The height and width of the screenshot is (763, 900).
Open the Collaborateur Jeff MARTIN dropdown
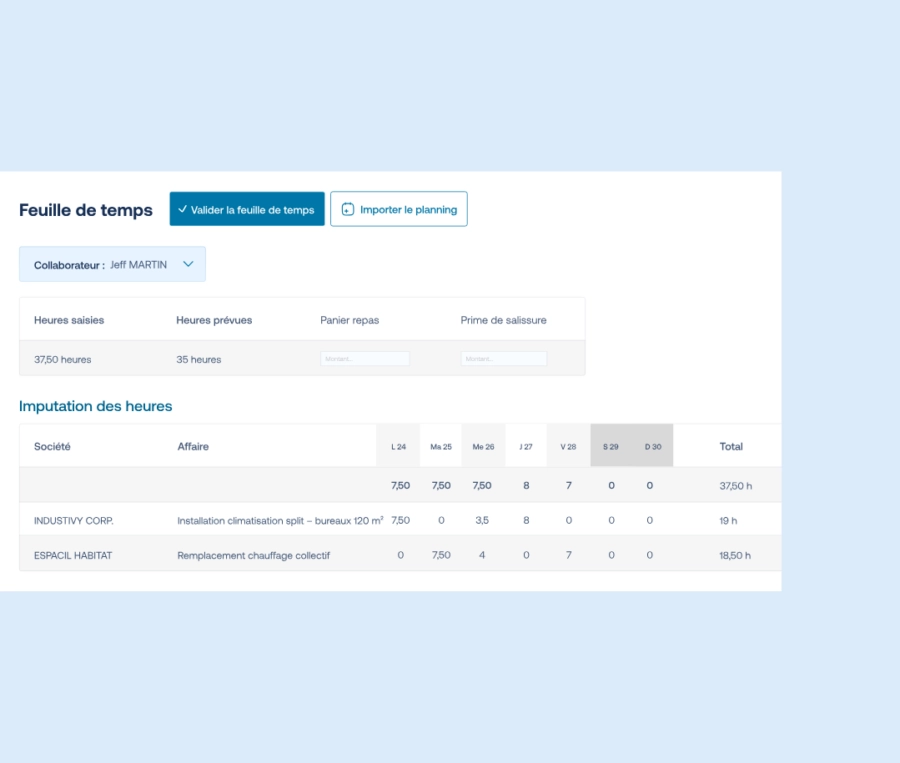pyautogui.click(x=112, y=265)
